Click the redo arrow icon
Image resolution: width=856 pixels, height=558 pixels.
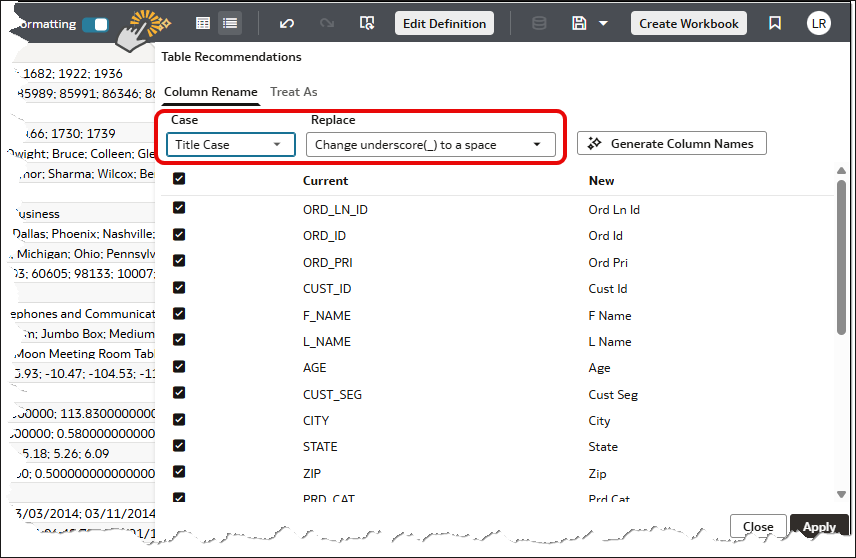(x=327, y=23)
